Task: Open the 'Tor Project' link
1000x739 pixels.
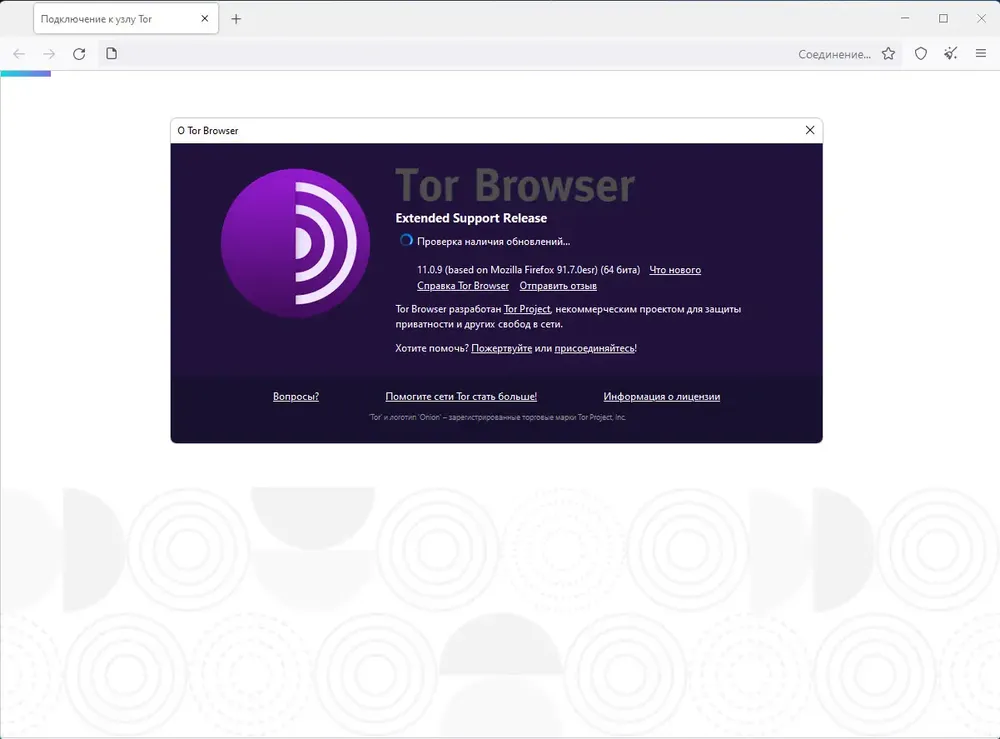Action: pyautogui.click(x=527, y=309)
